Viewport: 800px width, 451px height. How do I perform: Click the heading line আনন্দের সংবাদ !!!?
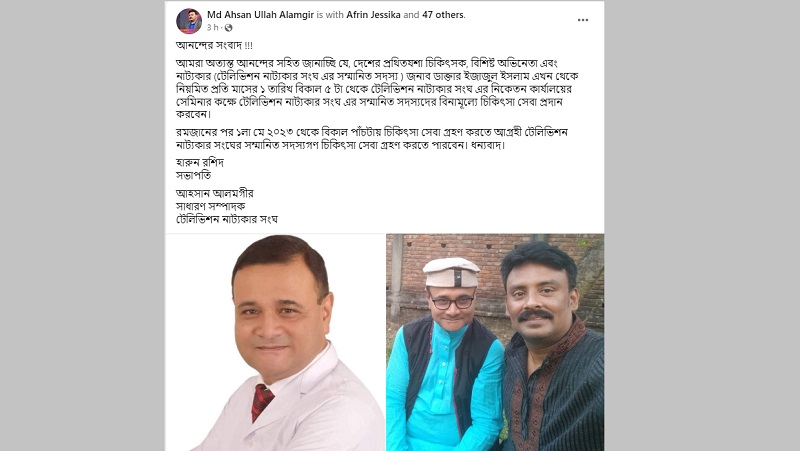point(214,45)
